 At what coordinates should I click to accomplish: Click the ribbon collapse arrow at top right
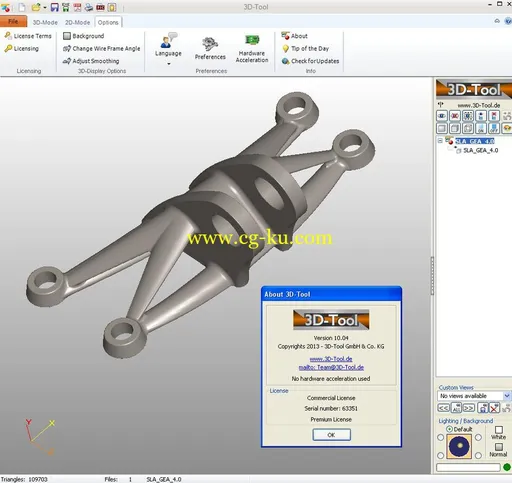tap(497, 21)
